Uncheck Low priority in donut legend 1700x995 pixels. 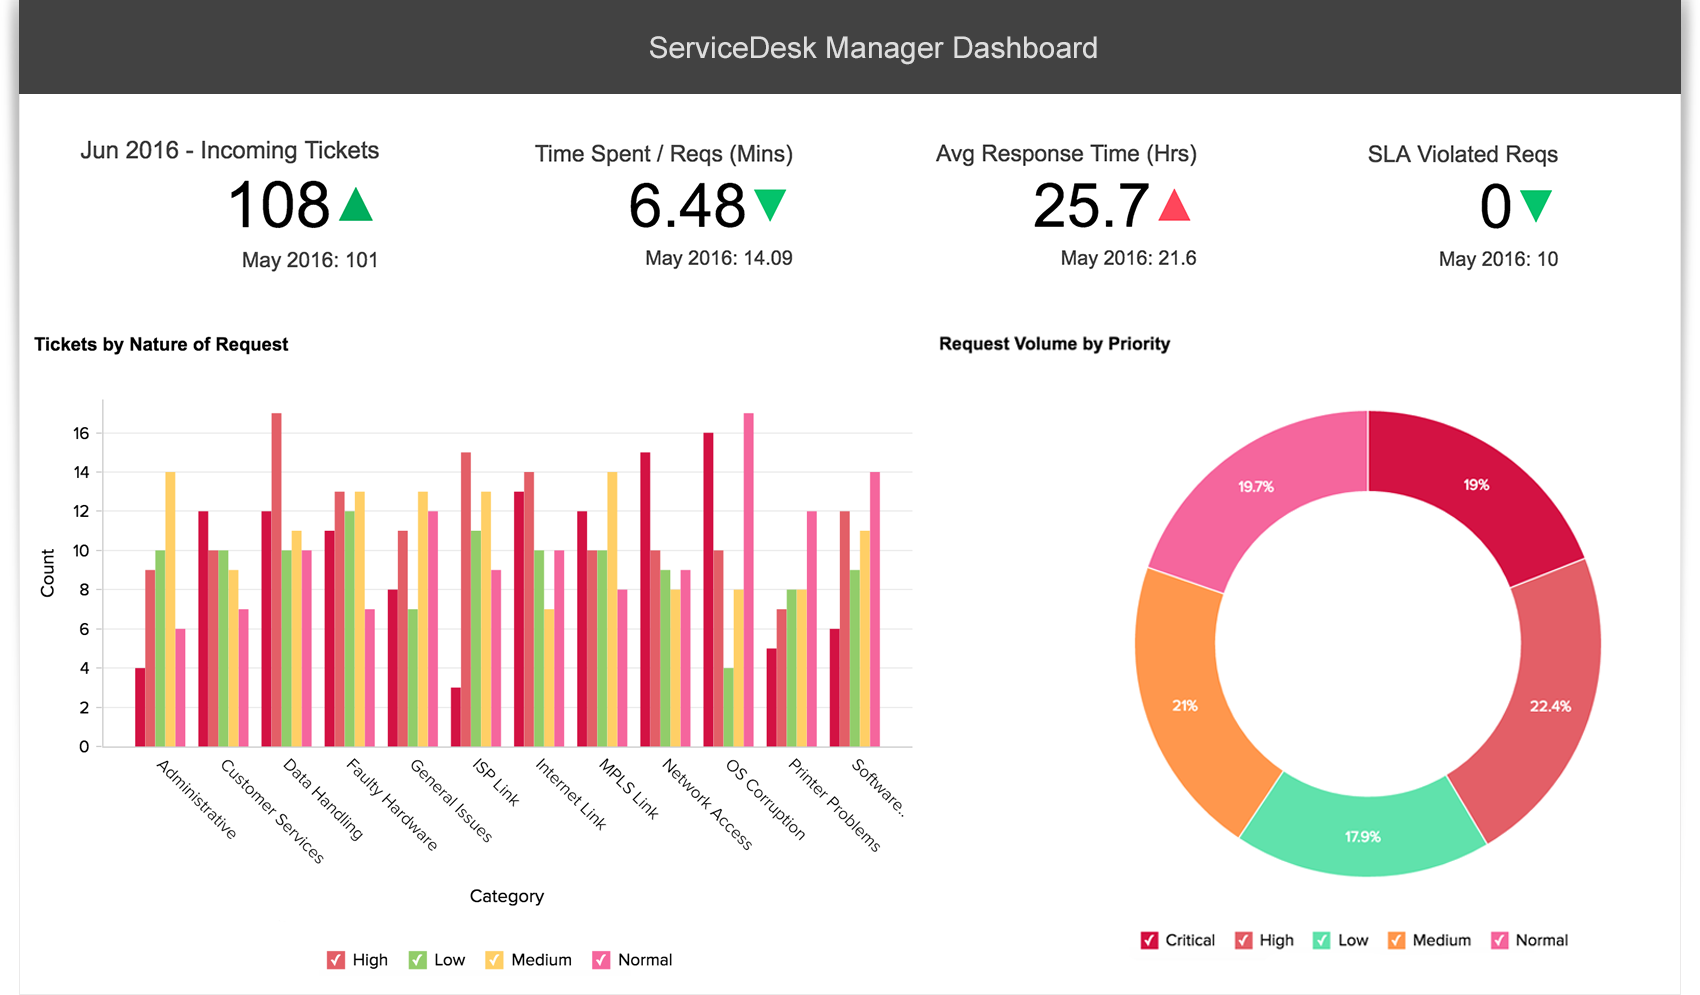tap(1322, 940)
